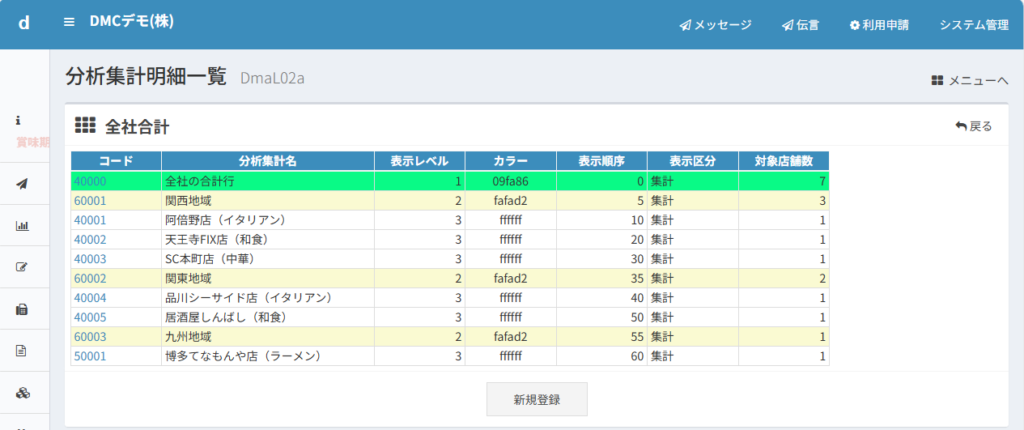Screen dimensions: 1024x430
Task: Click the edit pencil sidebar icon
Action: [22, 267]
